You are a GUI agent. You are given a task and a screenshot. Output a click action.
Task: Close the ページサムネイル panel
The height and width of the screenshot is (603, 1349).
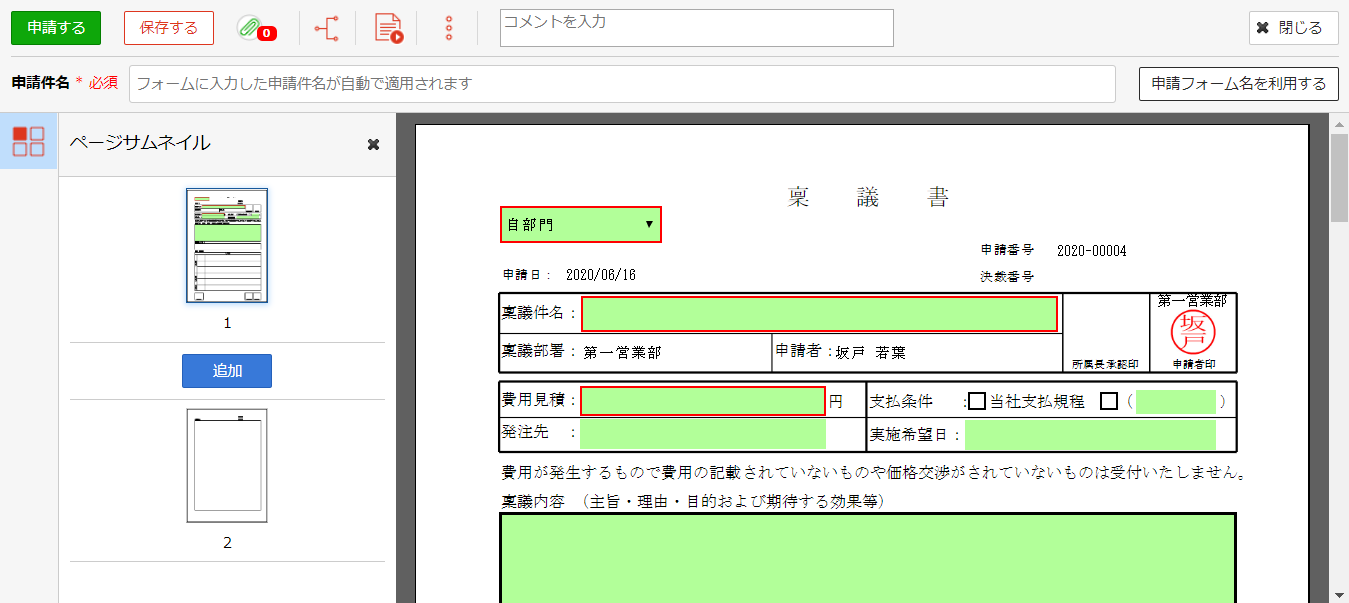[373, 145]
